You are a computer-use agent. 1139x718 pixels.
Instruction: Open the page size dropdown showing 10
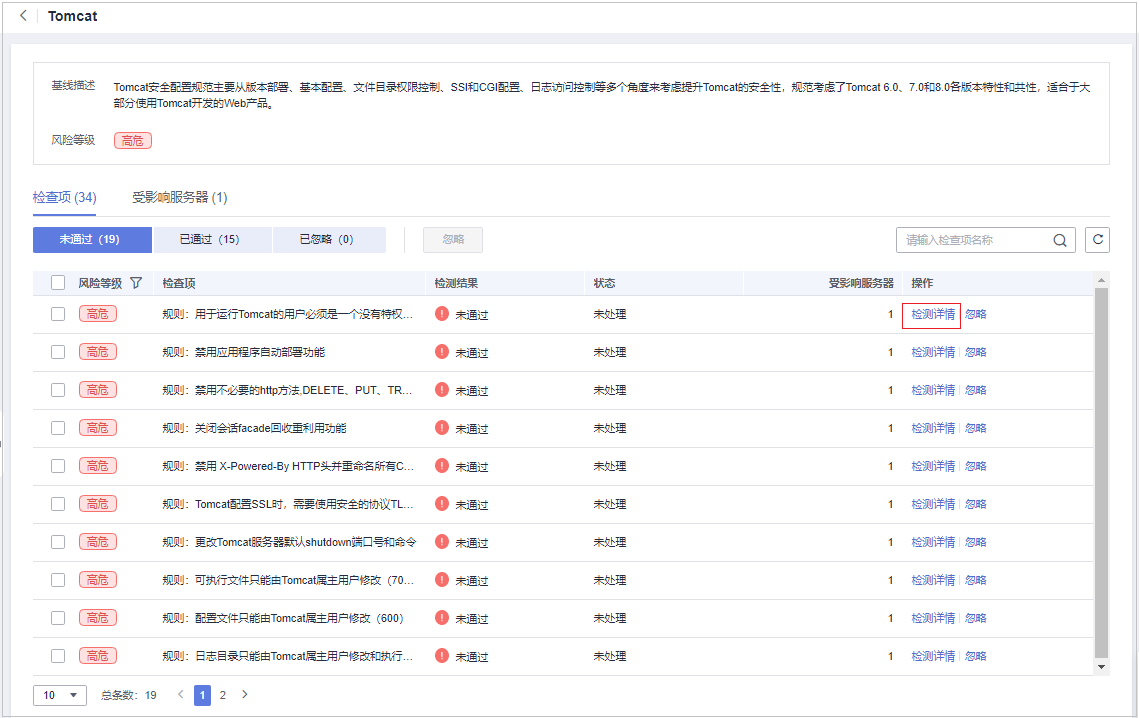click(60, 695)
